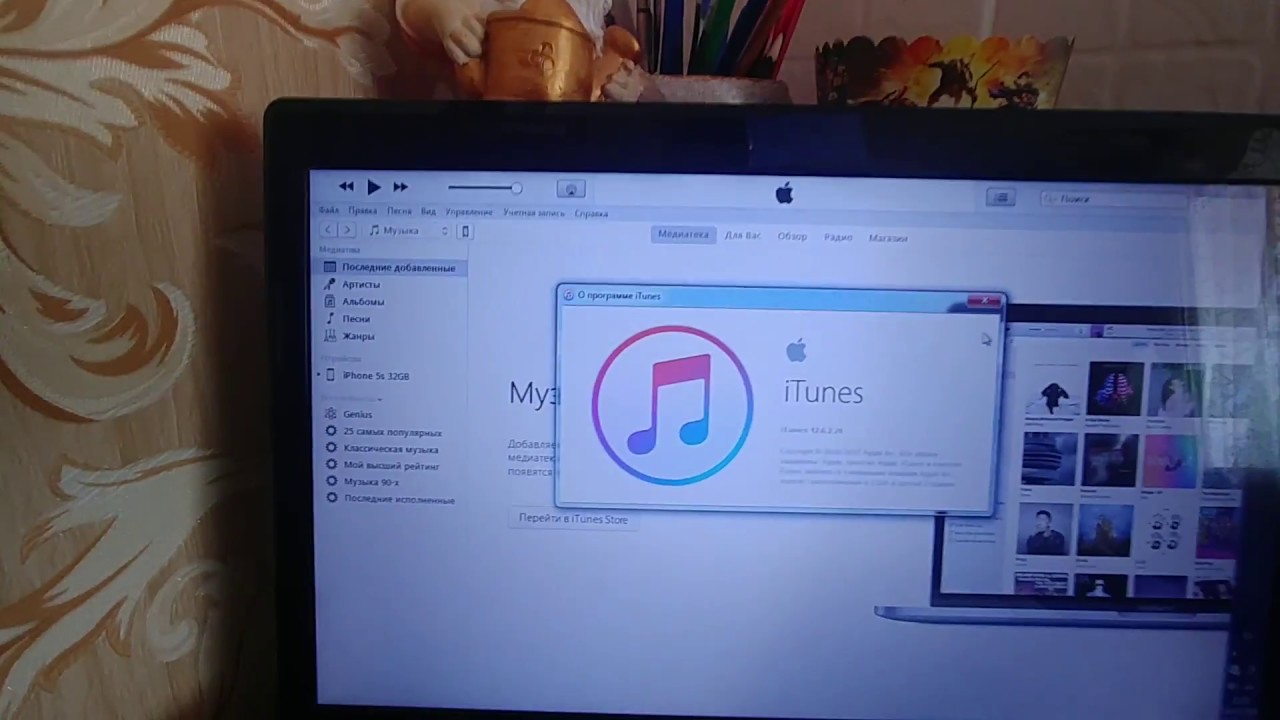Click the rewind/previous track button
The width and height of the screenshot is (1280, 720).
[x=346, y=186]
